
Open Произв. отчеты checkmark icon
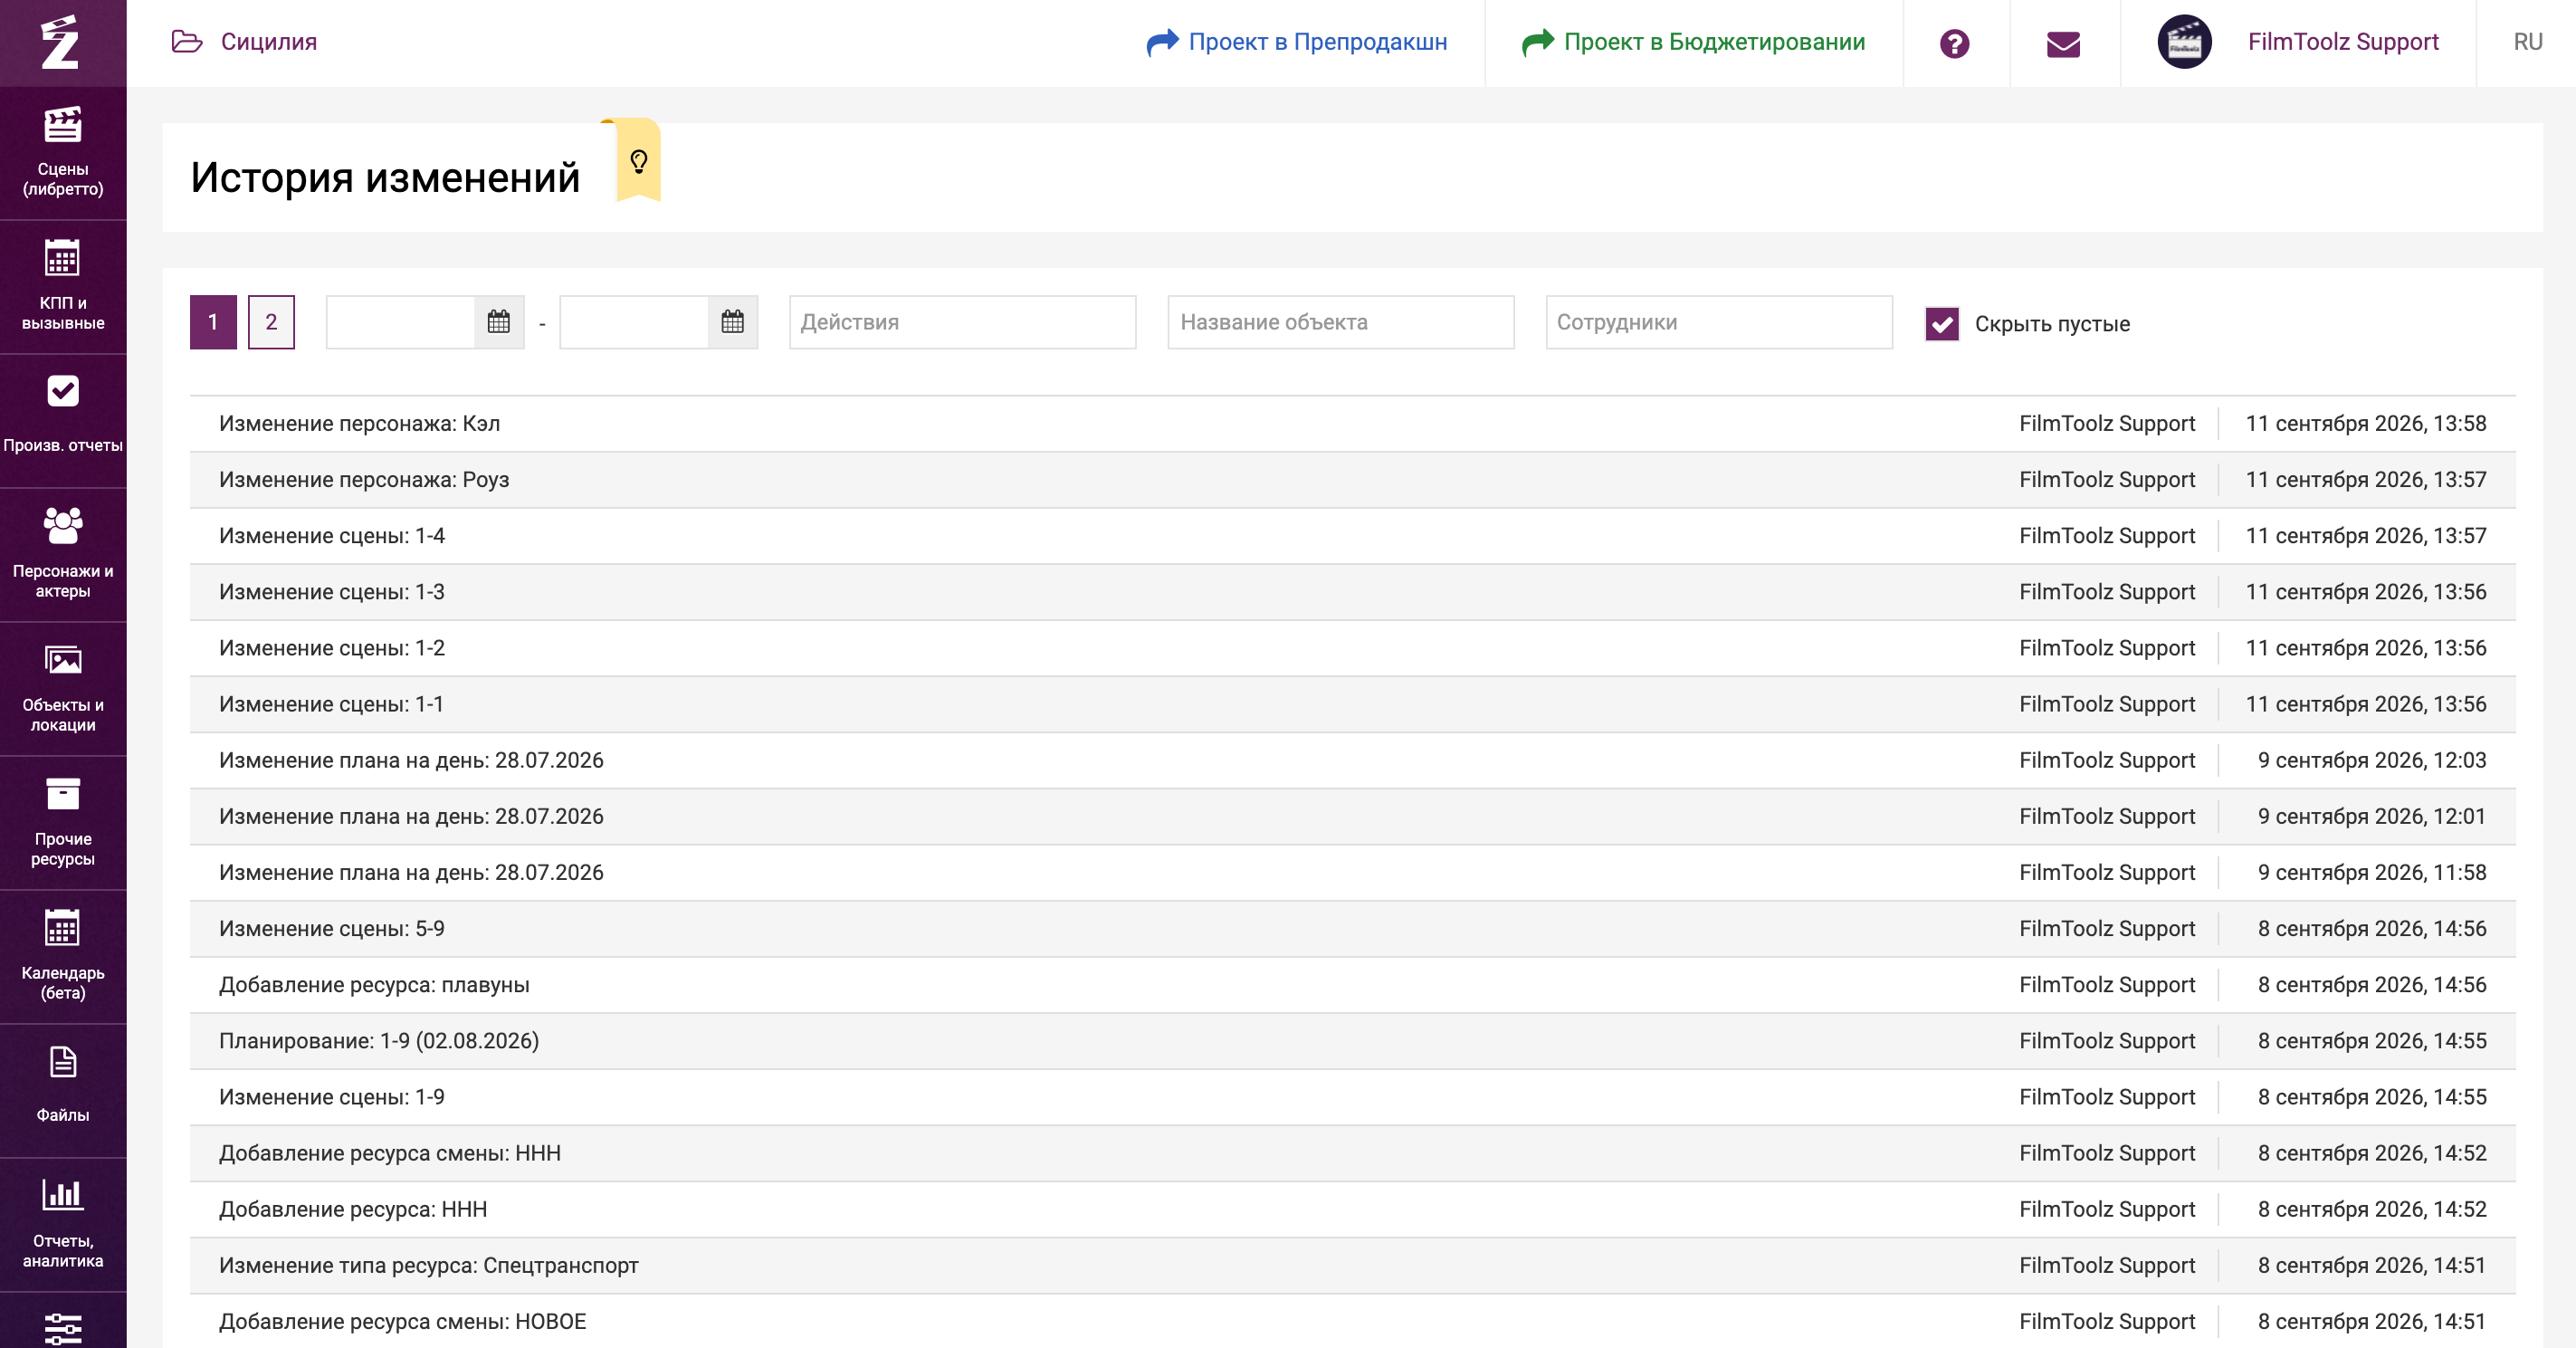63,391
